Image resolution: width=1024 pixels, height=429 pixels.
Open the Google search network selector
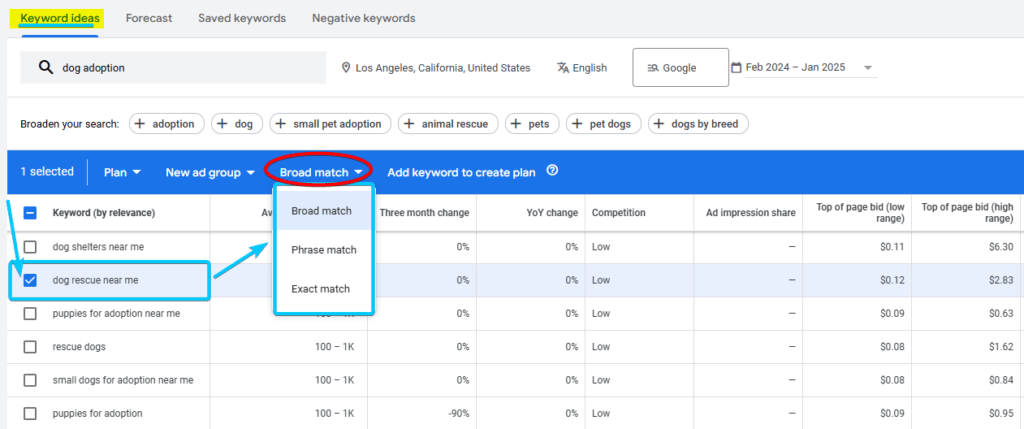click(680, 67)
